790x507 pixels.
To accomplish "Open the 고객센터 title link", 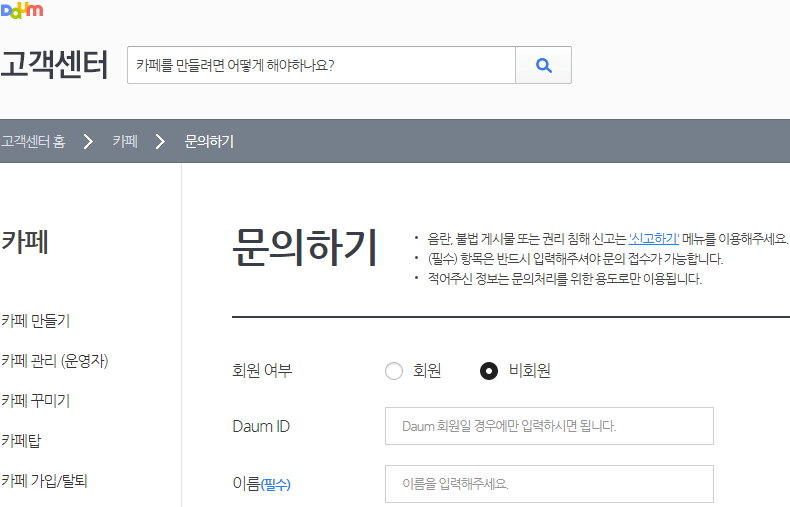I will [54, 65].
